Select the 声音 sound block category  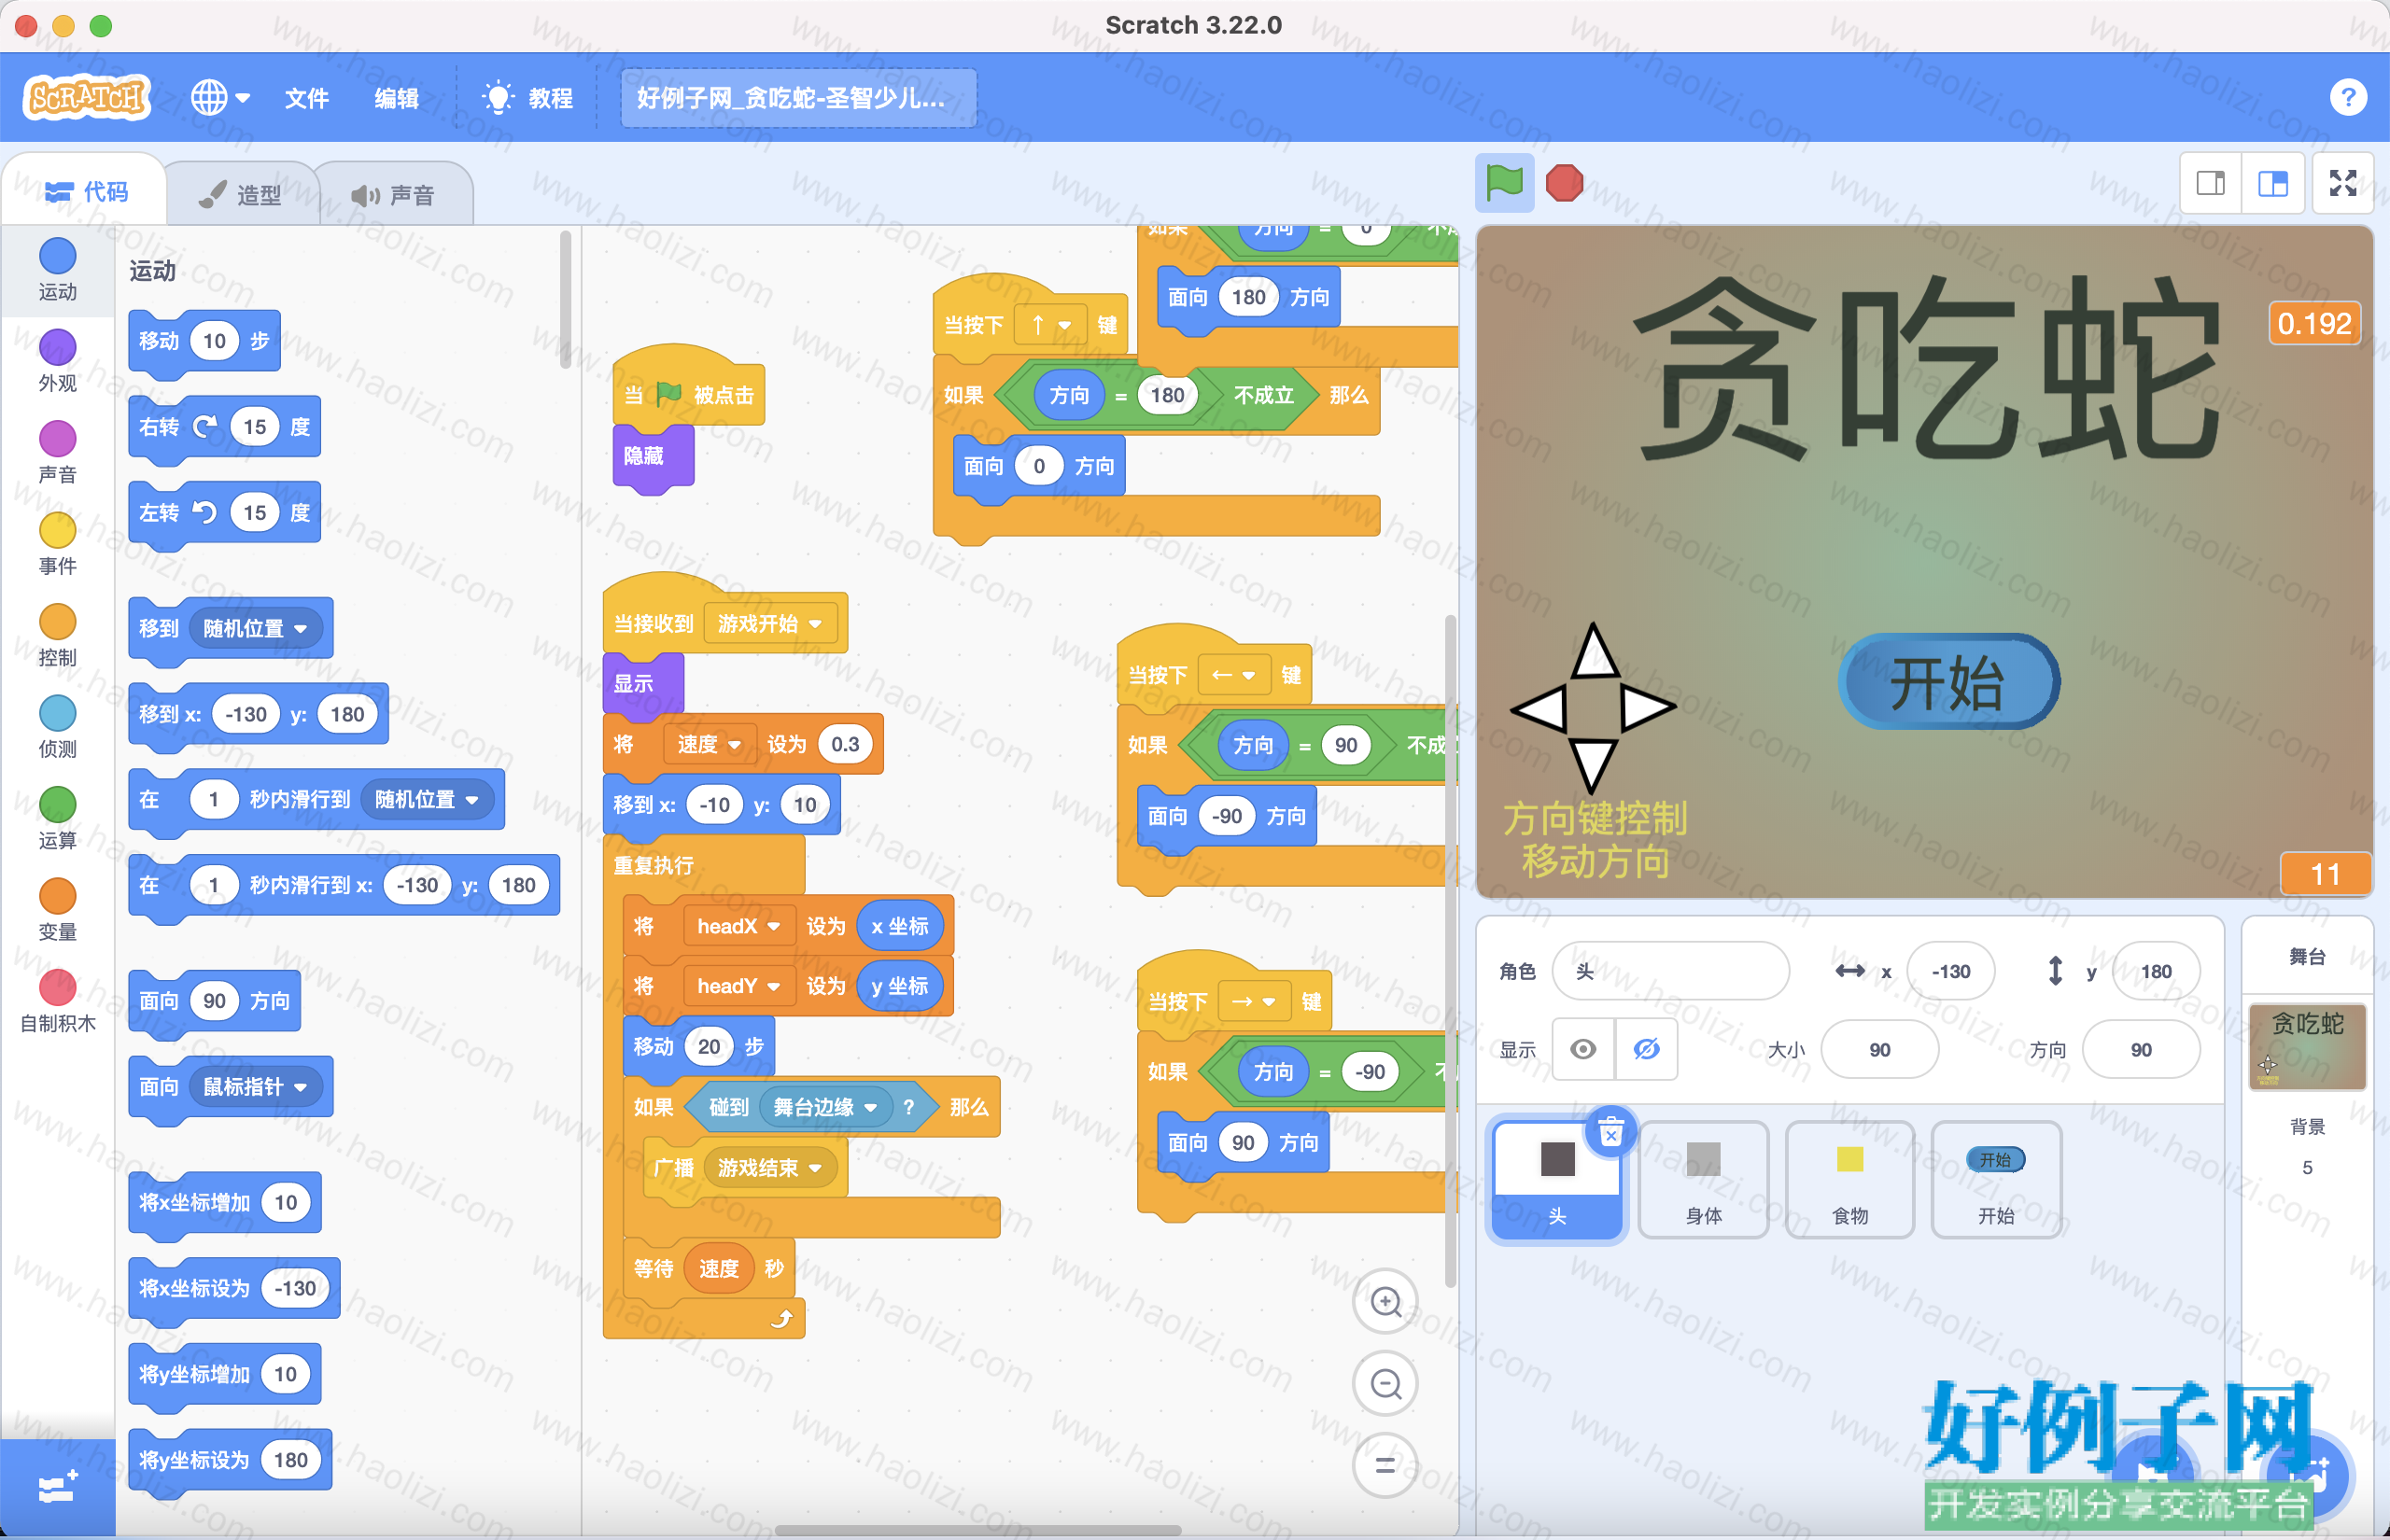pos(58,452)
